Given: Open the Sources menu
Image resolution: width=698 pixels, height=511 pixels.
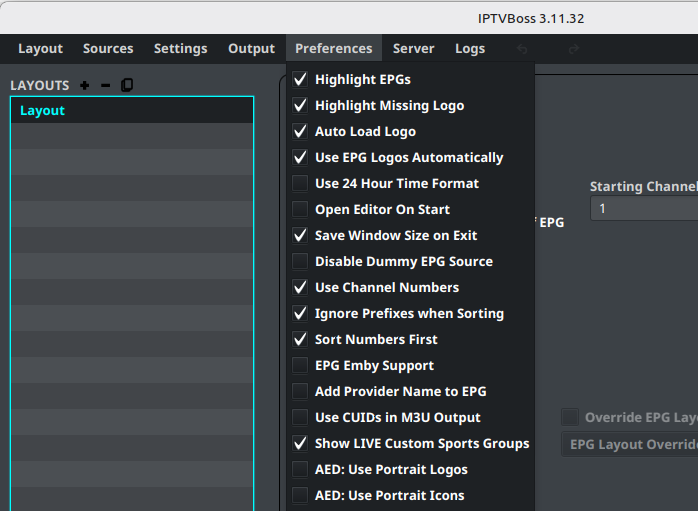Looking at the screenshot, I should tap(108, 49).
